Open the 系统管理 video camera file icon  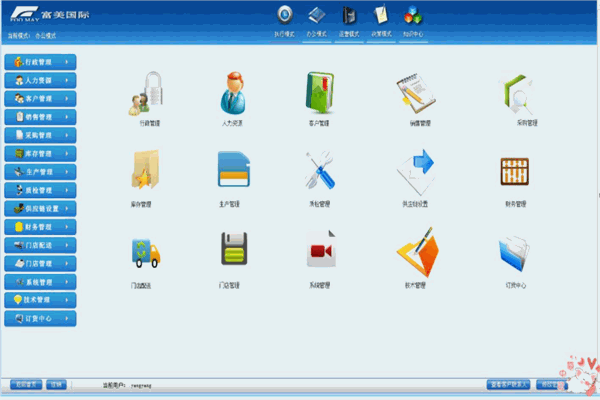click(x=321, y=248)
